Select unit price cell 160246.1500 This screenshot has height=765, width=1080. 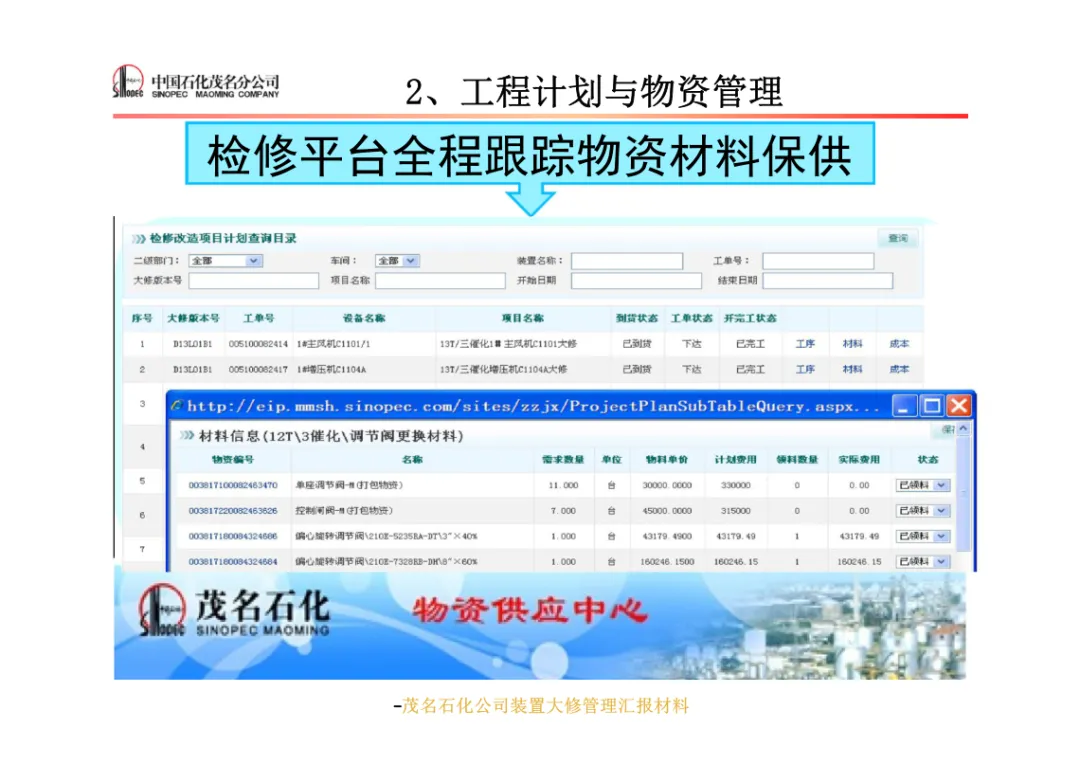pyautogui.click(x=667, y=562)
